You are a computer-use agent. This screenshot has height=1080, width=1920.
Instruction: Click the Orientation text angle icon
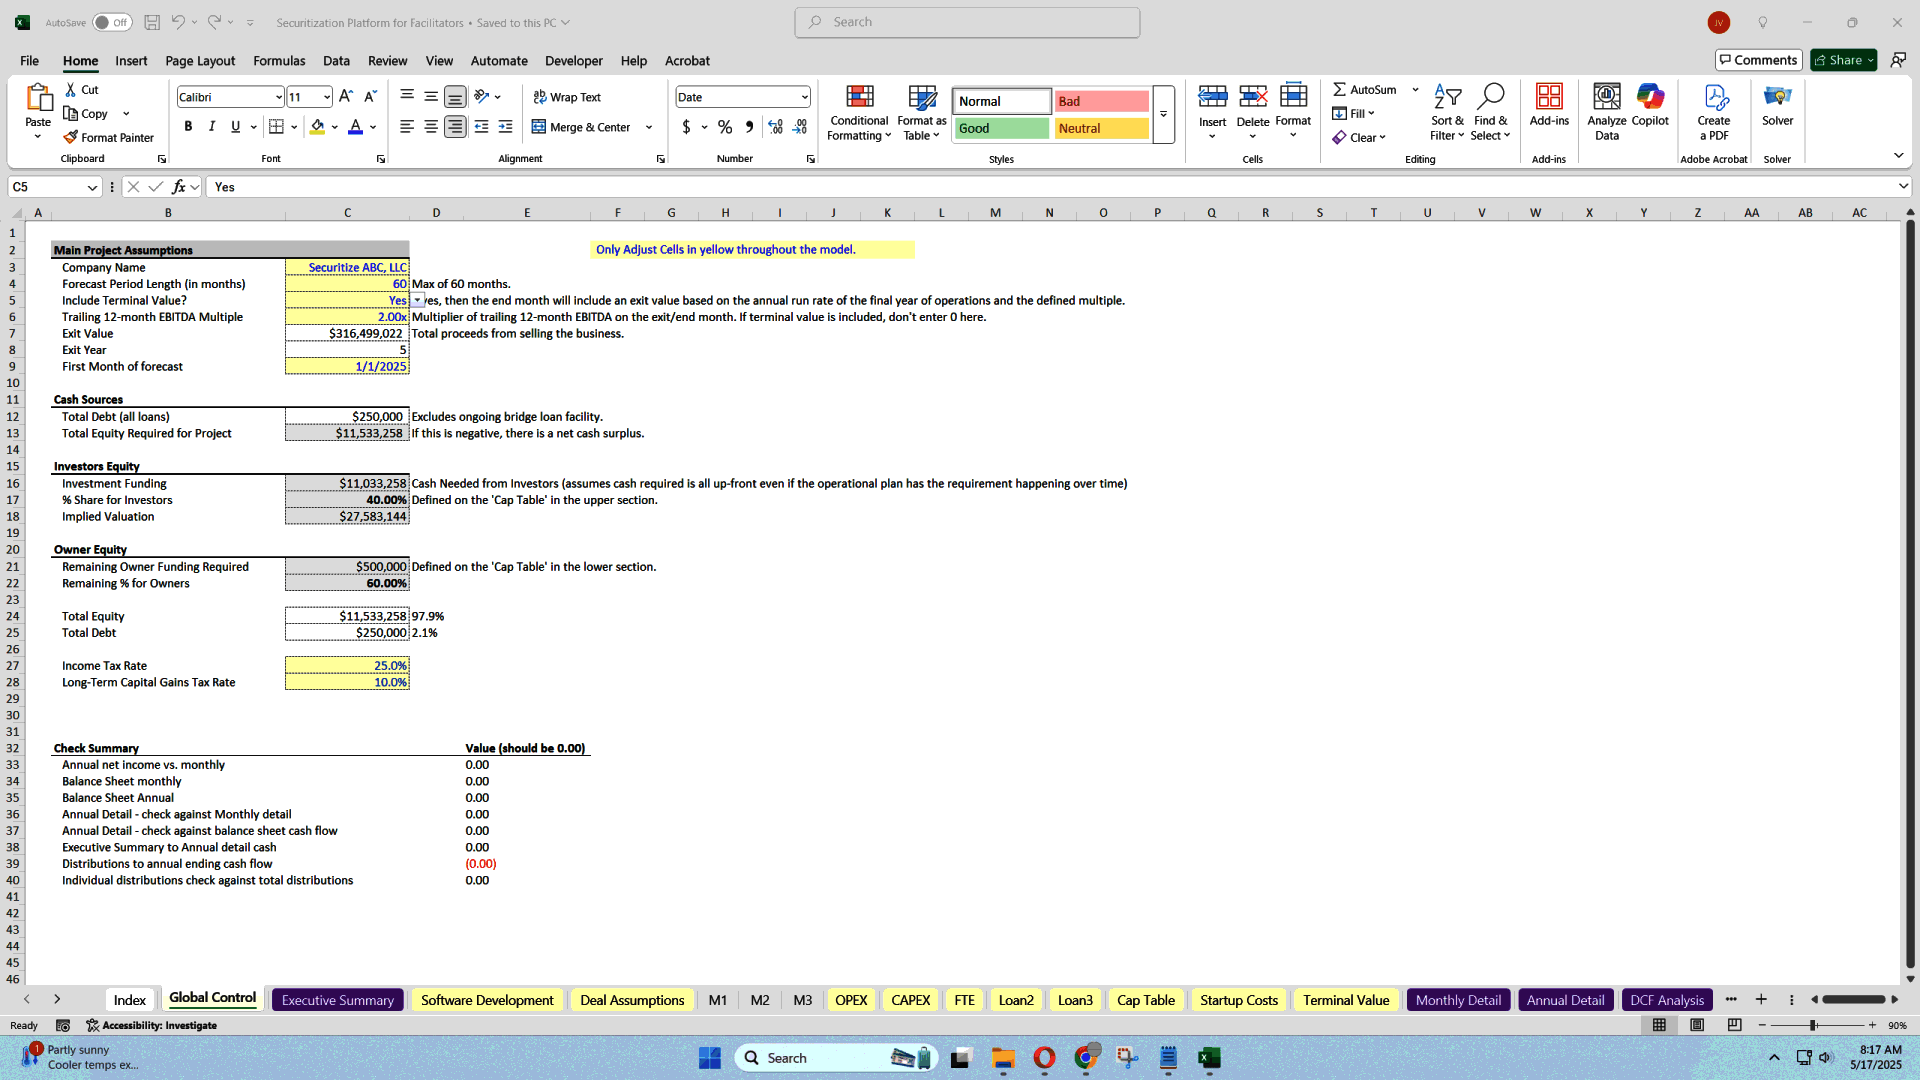coord(482,96)
